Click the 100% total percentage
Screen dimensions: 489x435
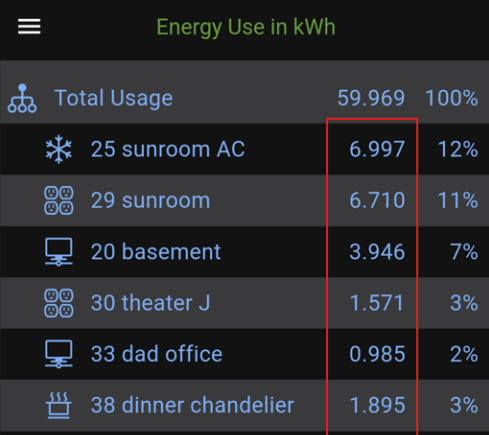[x=452, y=98]
